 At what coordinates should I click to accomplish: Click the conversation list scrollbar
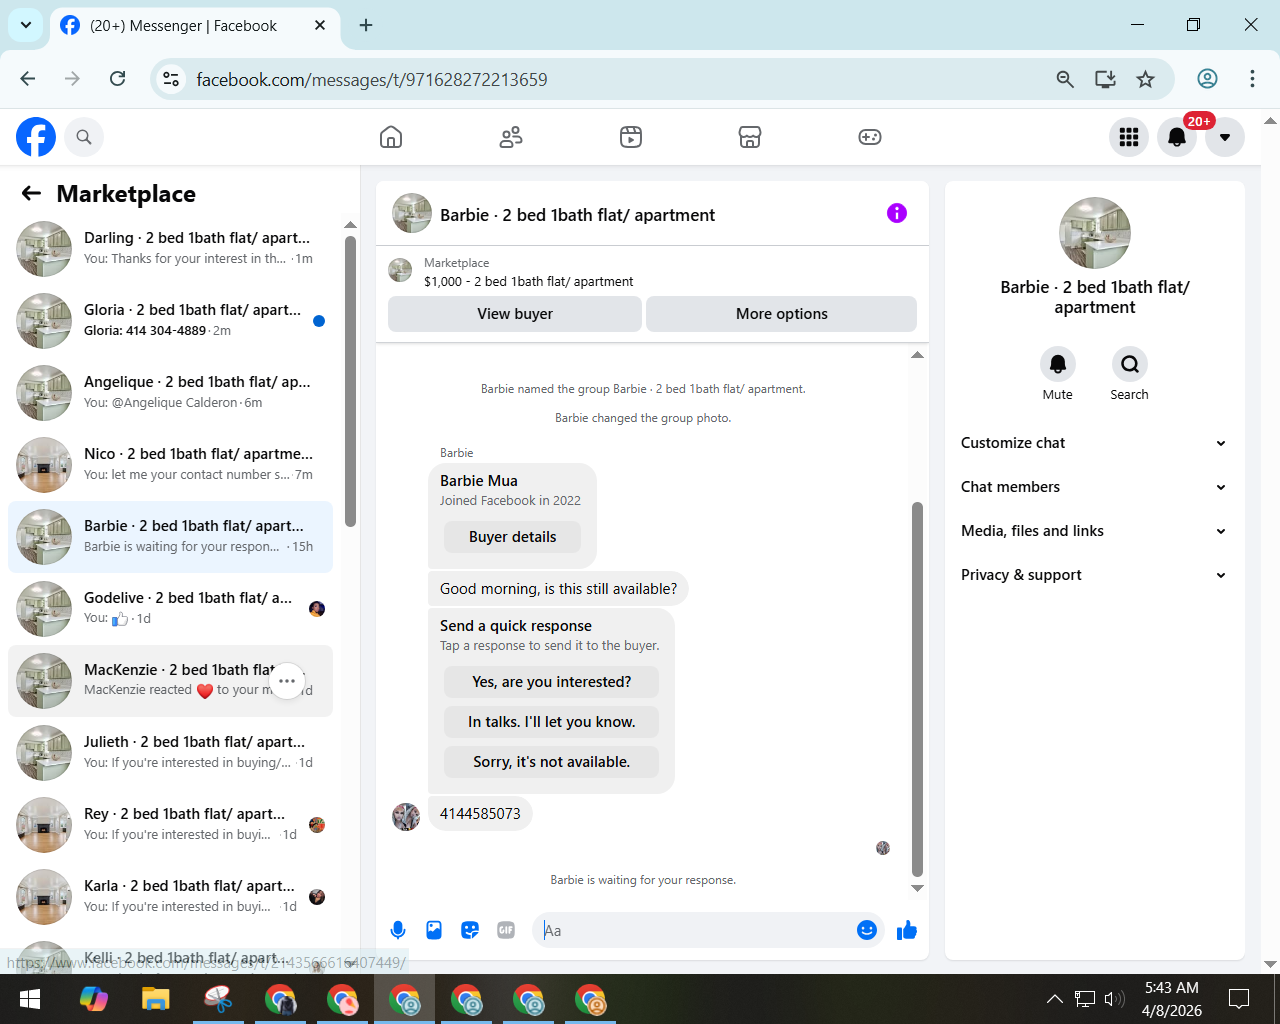tap(350, 381)
